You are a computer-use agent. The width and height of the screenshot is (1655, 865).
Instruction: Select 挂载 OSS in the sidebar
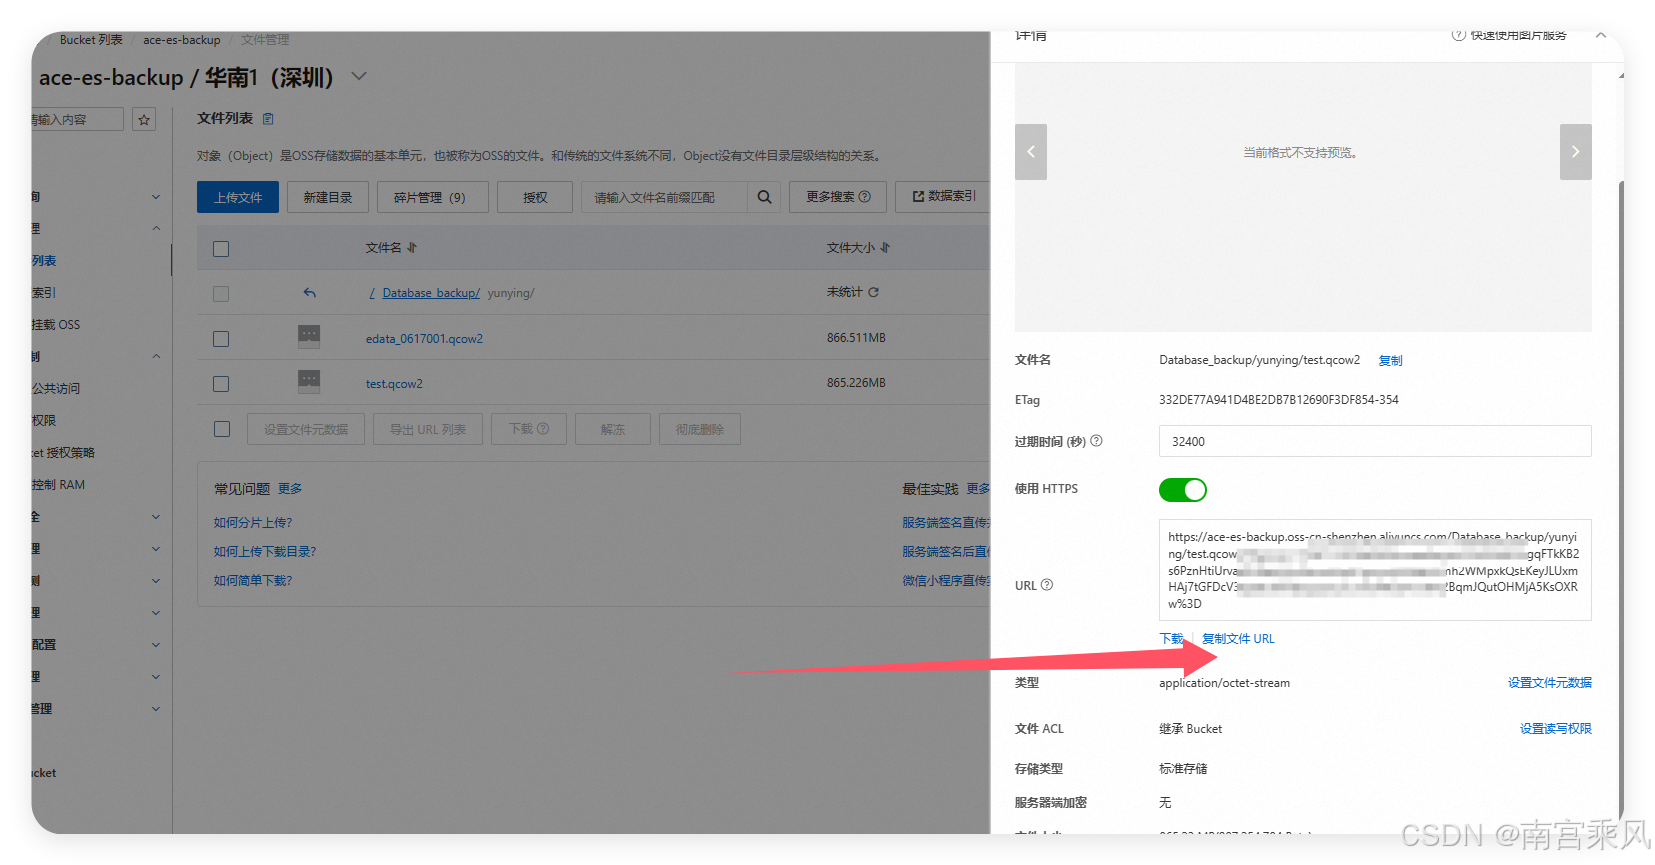[56, 325]
